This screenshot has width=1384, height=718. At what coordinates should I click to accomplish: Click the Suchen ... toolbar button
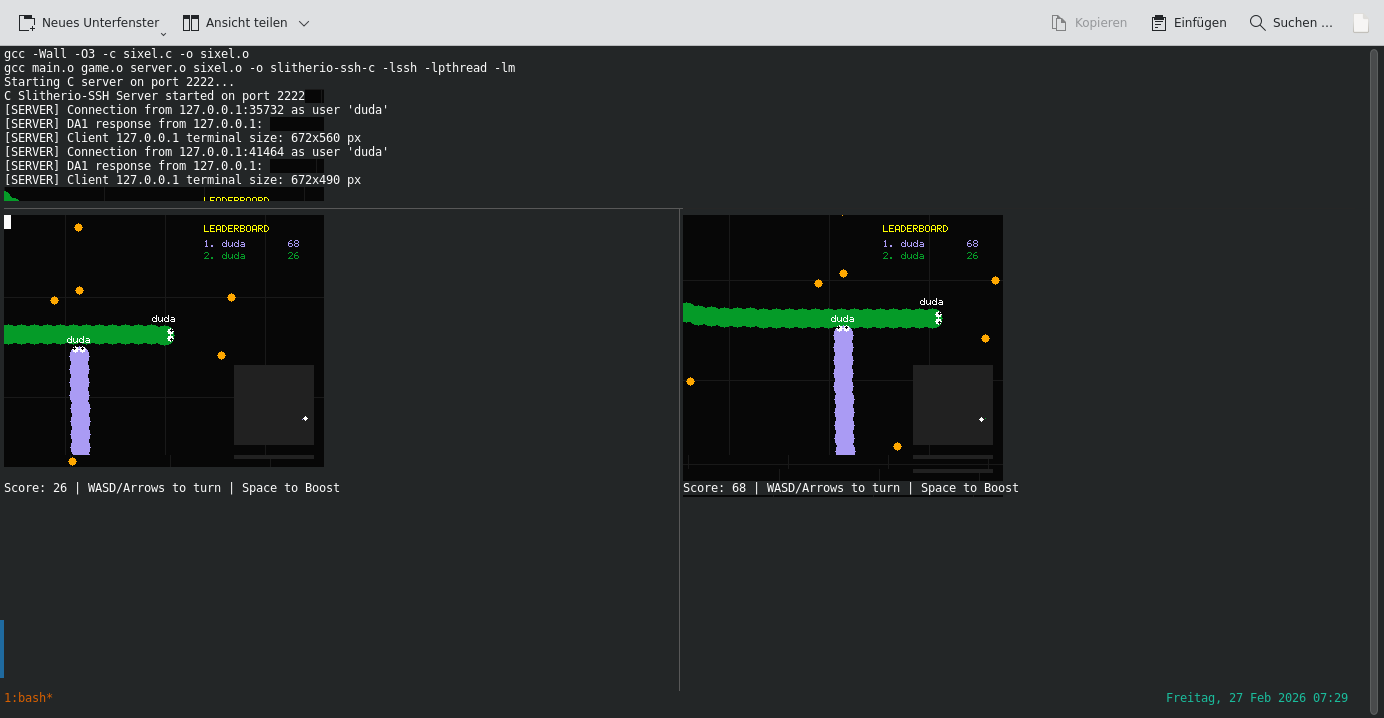click(1290, 22)
